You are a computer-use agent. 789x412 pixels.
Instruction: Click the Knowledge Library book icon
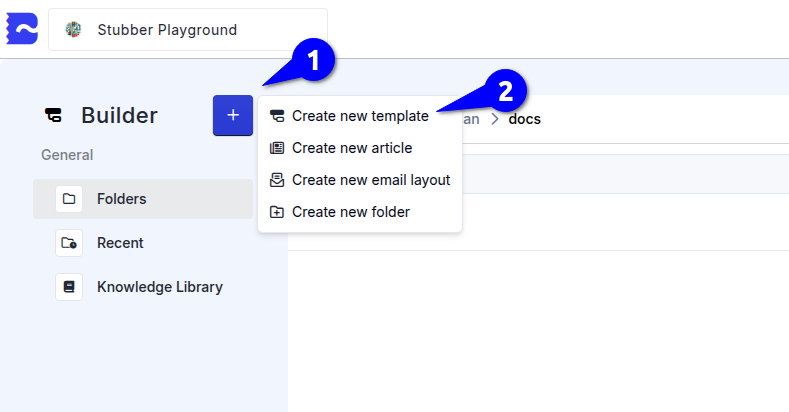click(x=69, y=287)
